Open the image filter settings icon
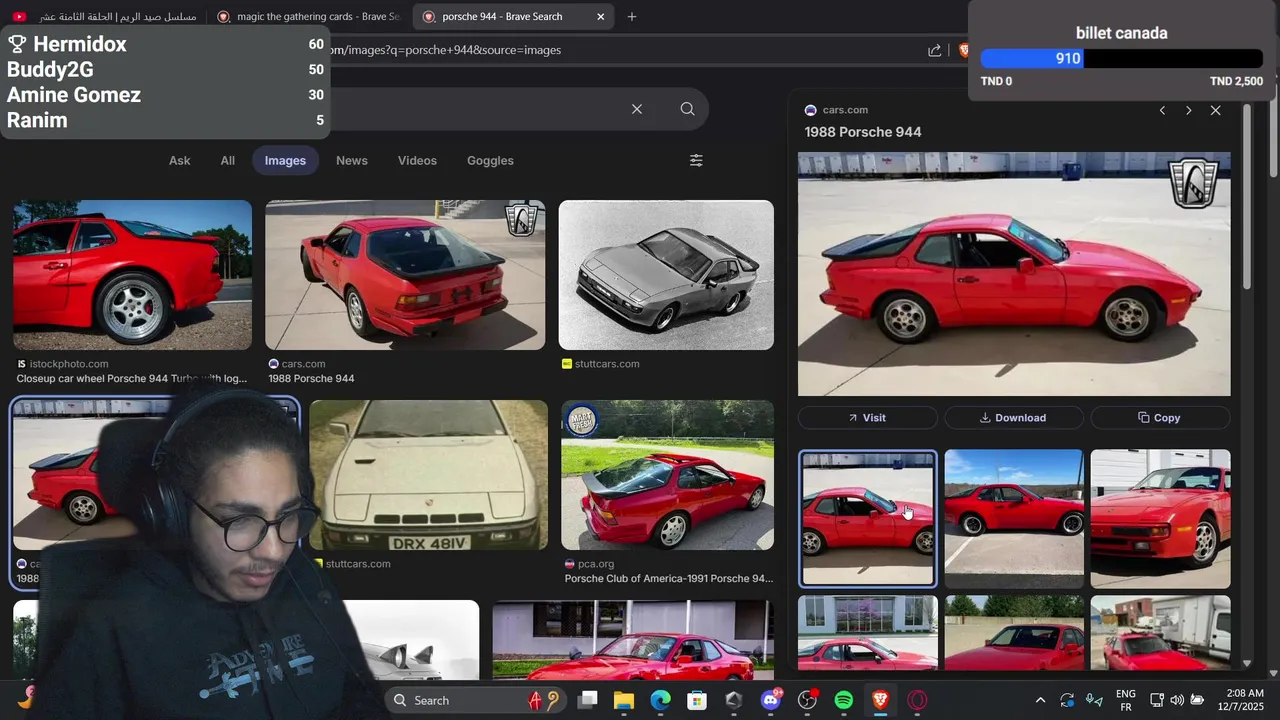1280x720 pixels. pyautogui.click(x=696, y=160)
